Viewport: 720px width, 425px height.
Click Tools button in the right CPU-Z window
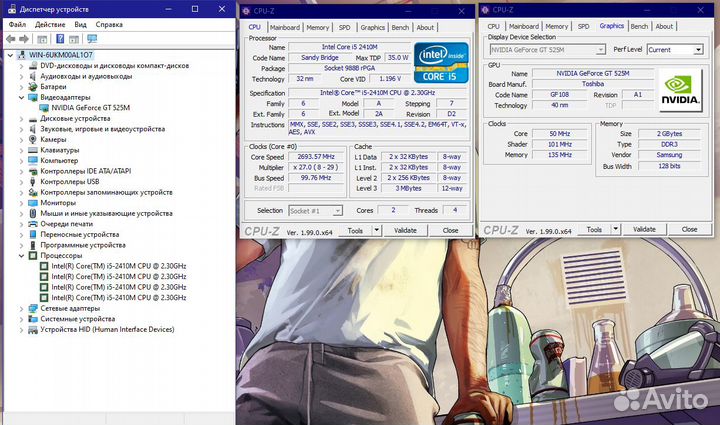click(x=594, y=229)
